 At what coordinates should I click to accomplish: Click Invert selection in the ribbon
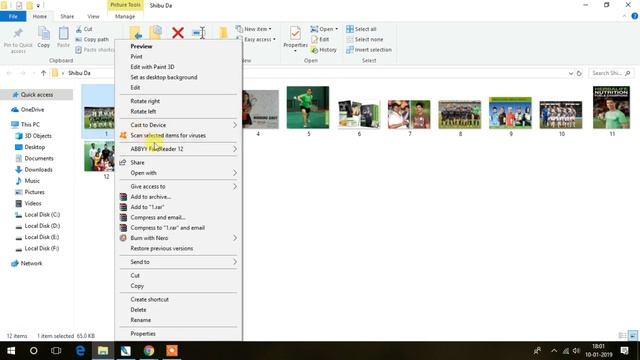tap(369, 50)
